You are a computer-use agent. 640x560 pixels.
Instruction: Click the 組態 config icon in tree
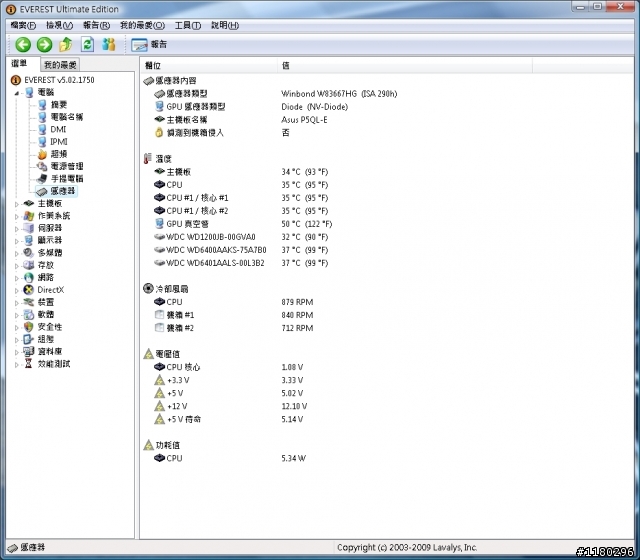click(x=28, y=339)
